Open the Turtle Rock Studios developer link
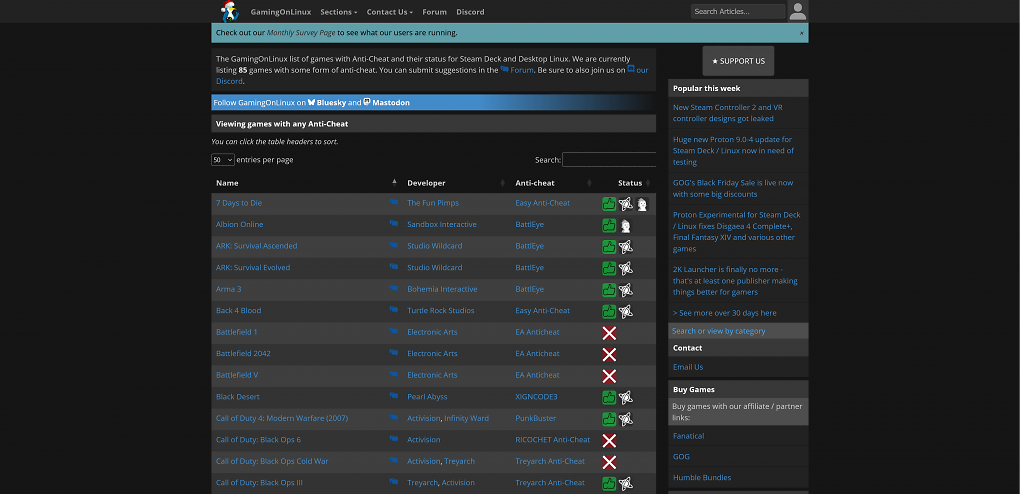 coord(440,310)
